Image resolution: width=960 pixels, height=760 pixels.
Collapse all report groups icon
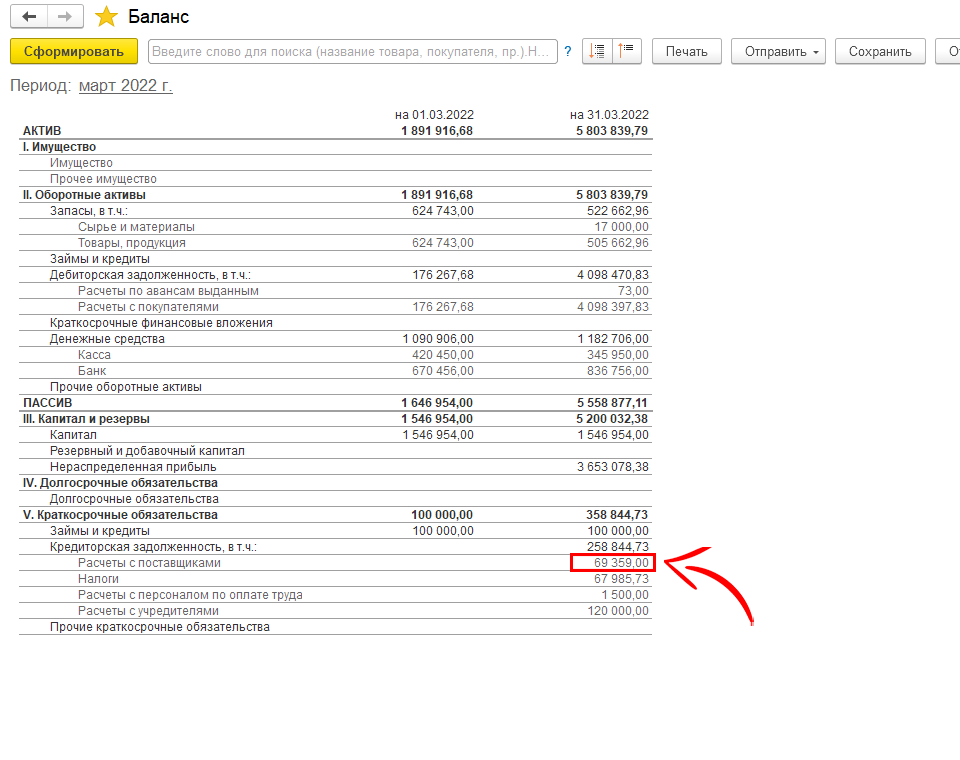(x=626, y=52)
